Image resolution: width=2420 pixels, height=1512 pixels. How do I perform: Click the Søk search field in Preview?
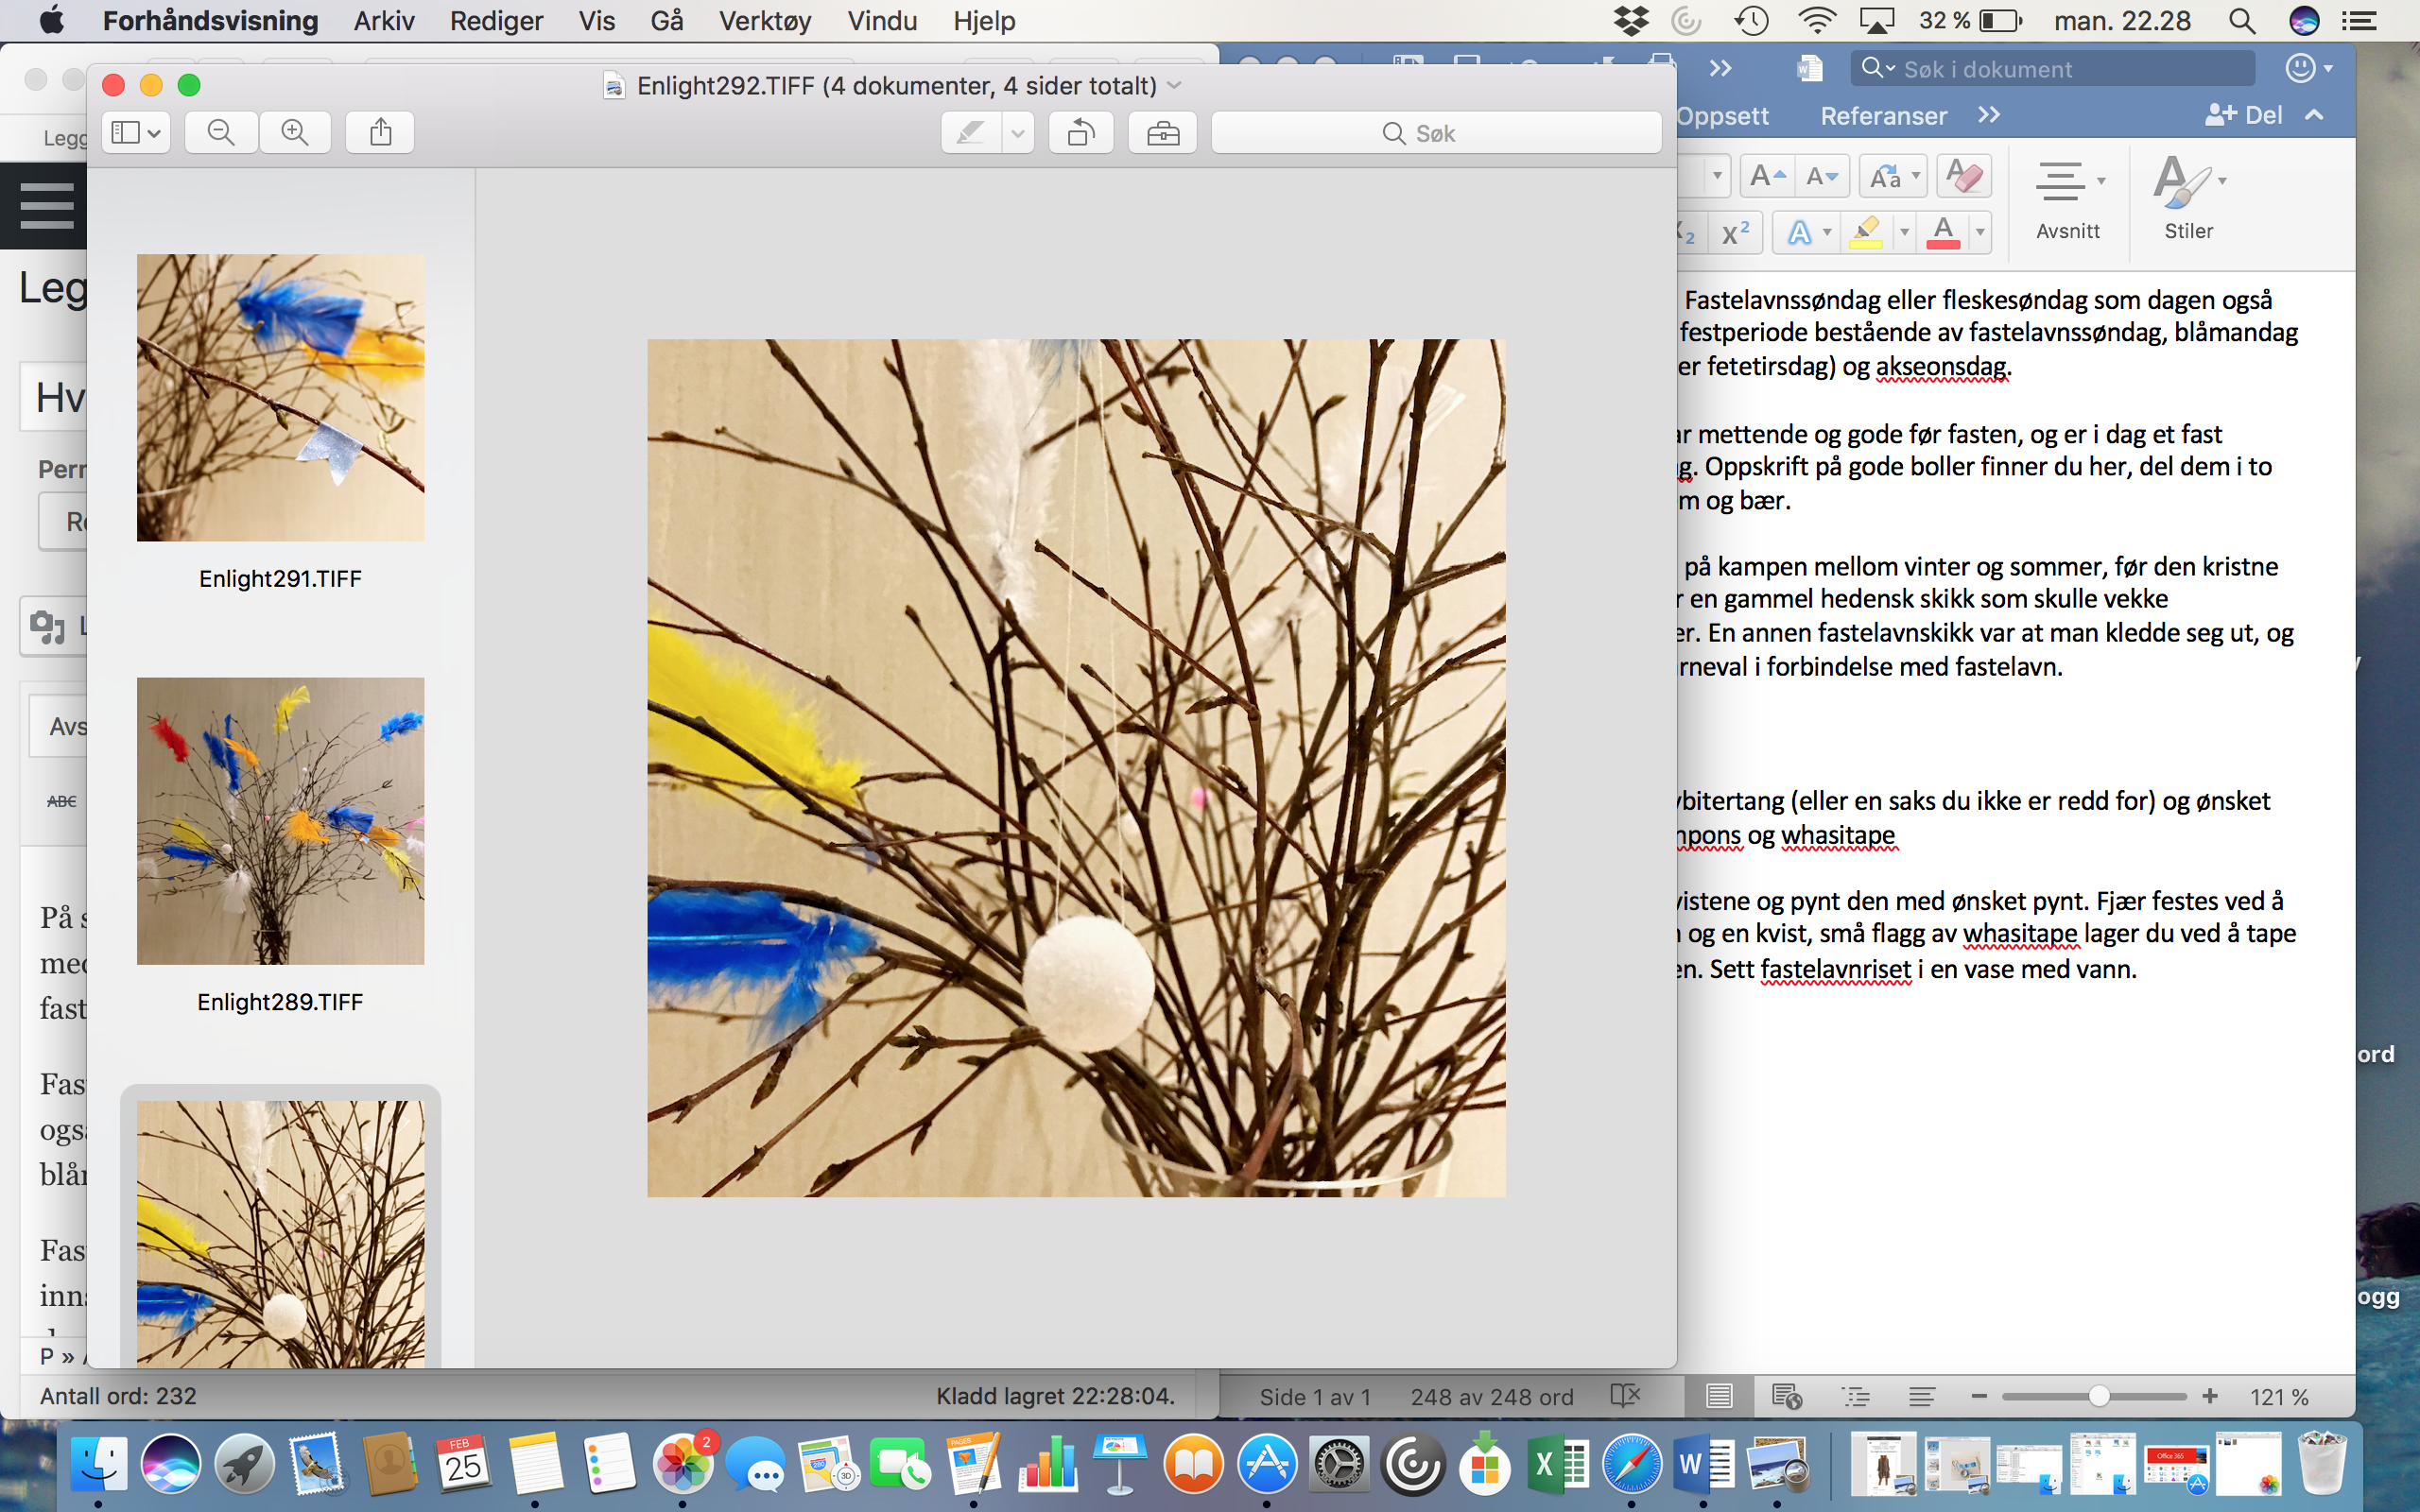(1436, 133)
